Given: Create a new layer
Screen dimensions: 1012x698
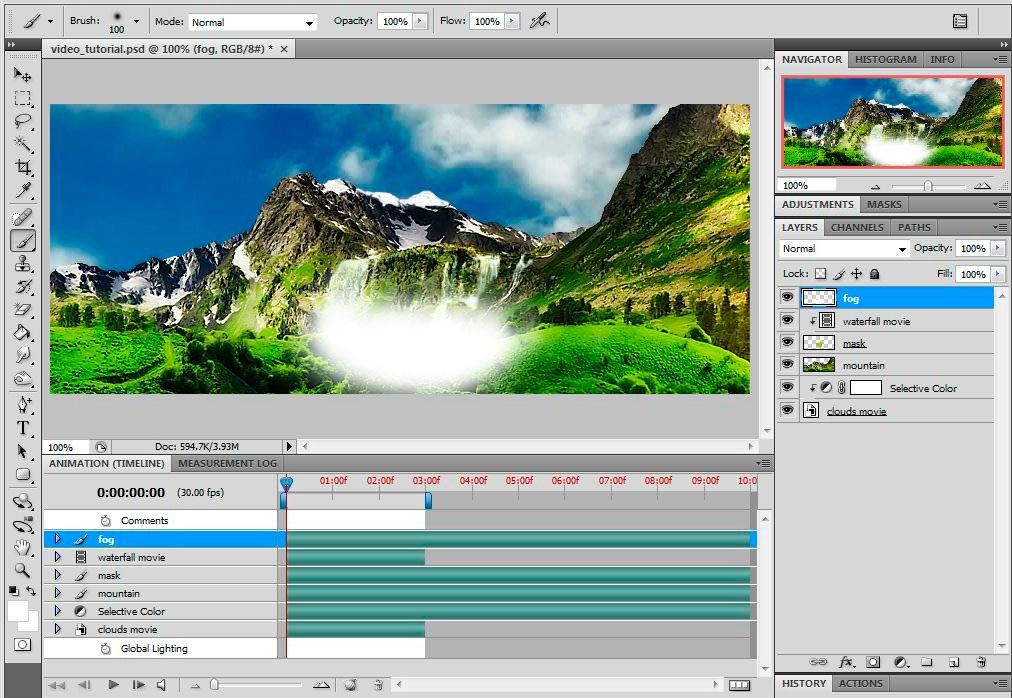Looking at the screenshot, I should 954,662.
